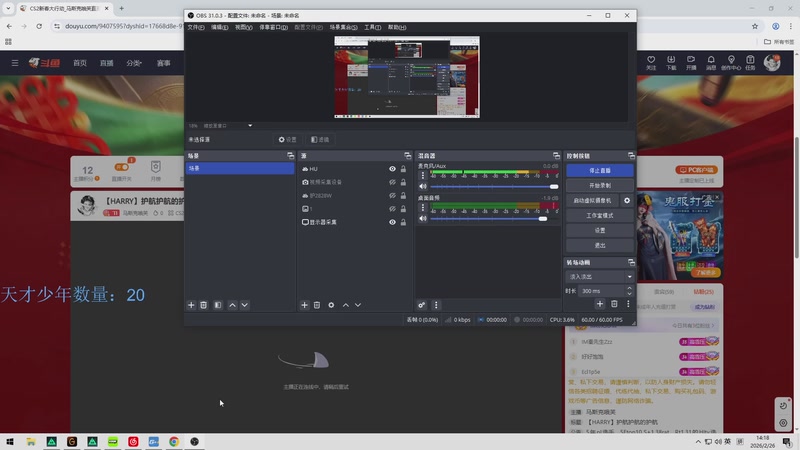Image resolution: width=800 pixels, height=450 pixels.
Task: Open source properties gear in the 源 panel toolbar
Action: click(x=331, y=305)
